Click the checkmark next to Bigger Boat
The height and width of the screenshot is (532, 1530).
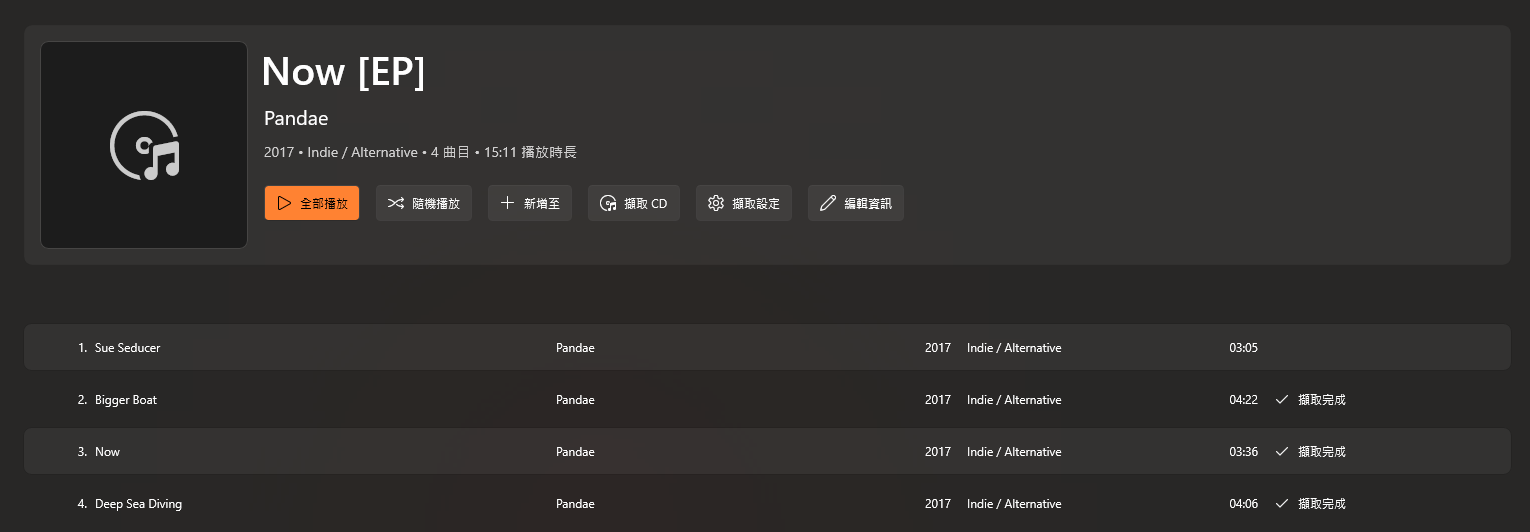(1281, 400)
